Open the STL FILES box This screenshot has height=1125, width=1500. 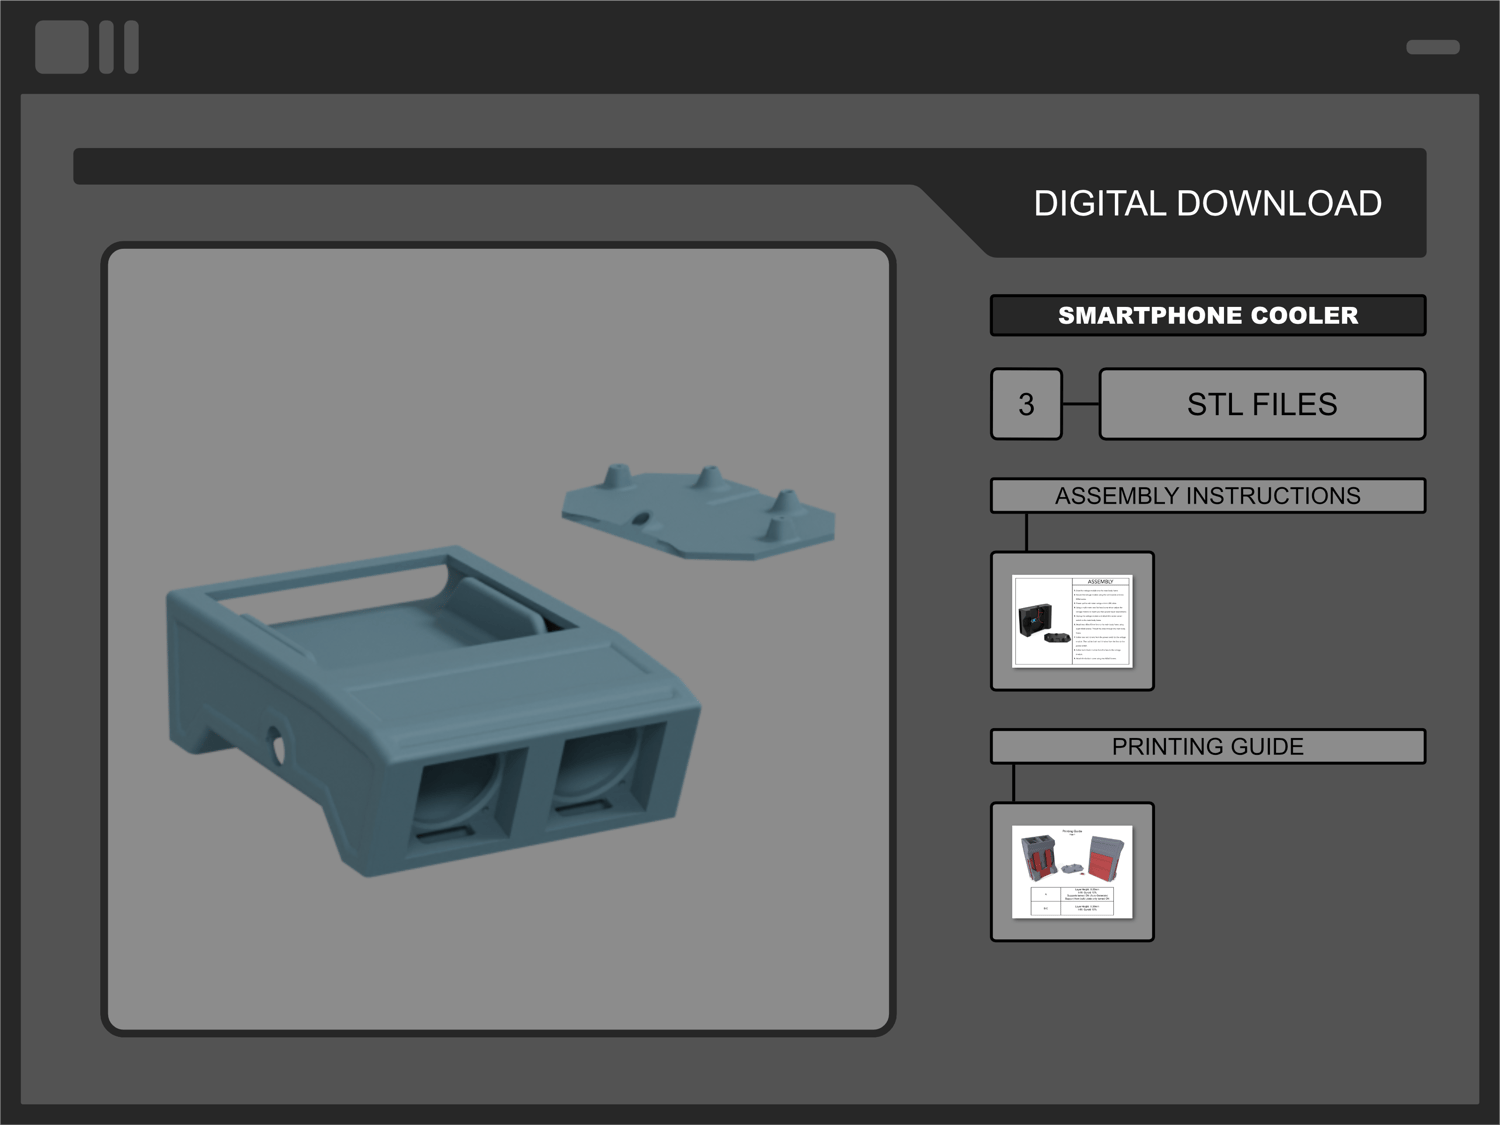[1262, 404]
